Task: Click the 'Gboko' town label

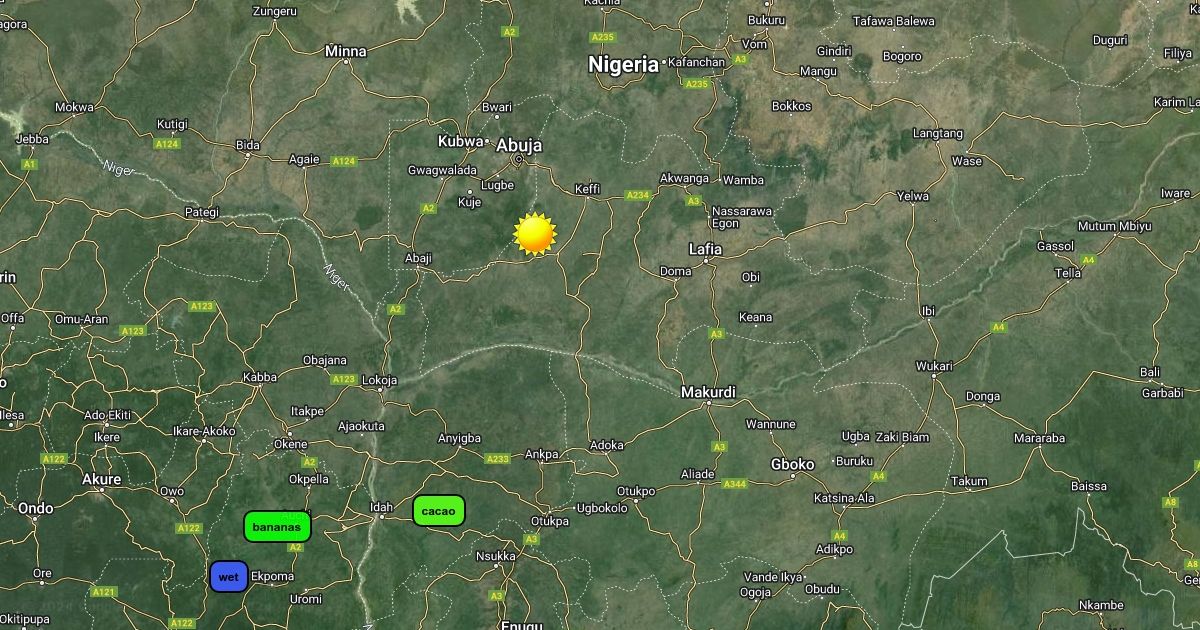Action: (793, 464)
